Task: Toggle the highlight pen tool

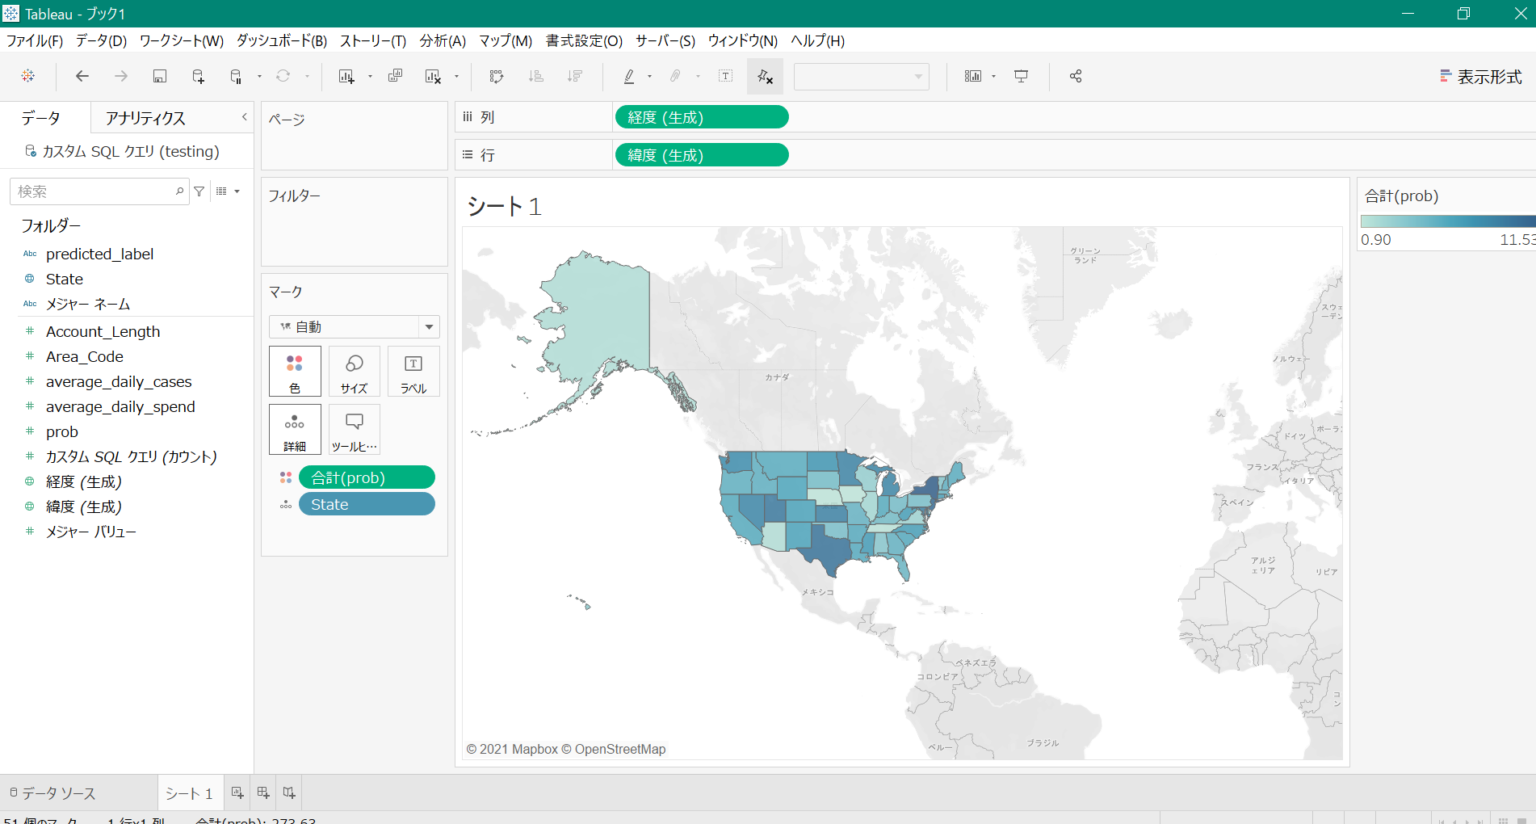Action: 629,76
